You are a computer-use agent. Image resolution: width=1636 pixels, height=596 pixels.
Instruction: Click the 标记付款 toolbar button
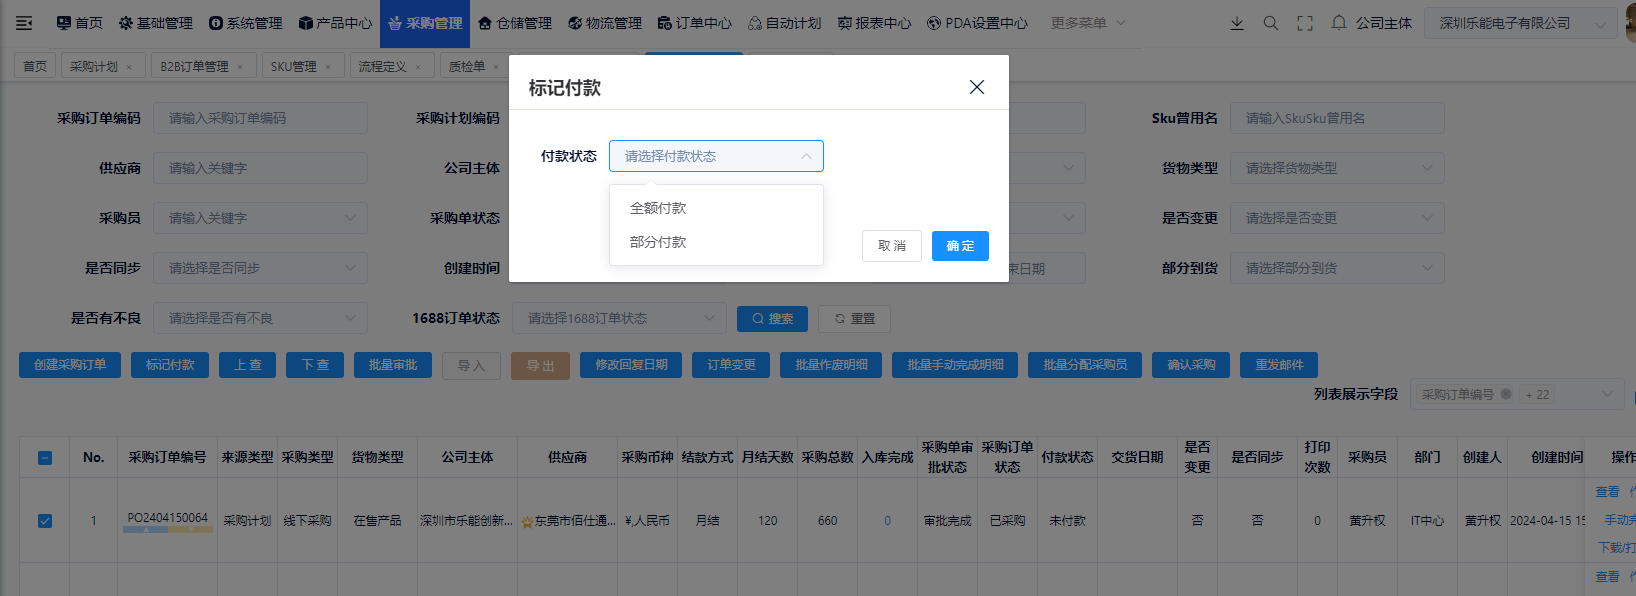[170, 365]
